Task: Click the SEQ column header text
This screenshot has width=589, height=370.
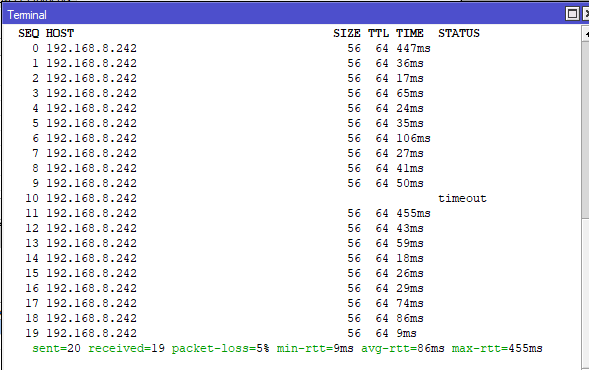Action: point(29,33)
